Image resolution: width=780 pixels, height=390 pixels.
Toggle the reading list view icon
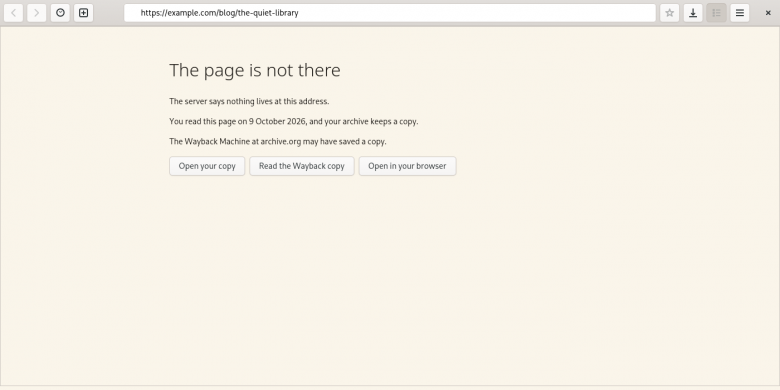(x=716, y=13)
